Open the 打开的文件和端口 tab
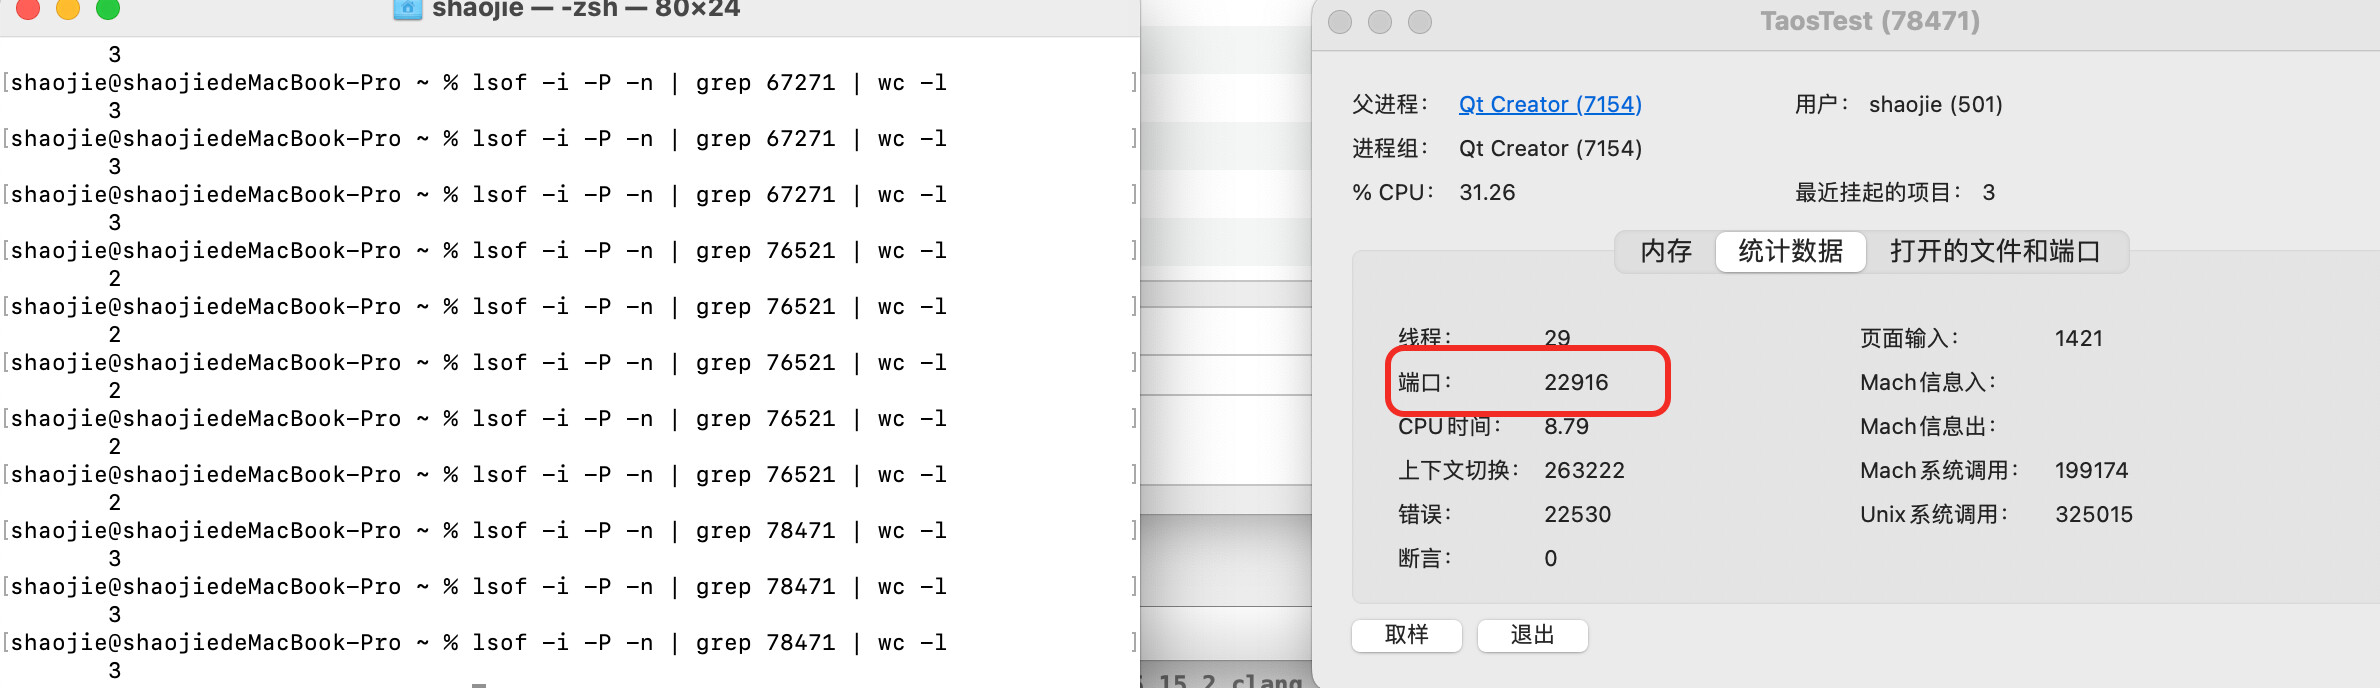Viewport: 2380px width, 688px height. pos(1995,251)
